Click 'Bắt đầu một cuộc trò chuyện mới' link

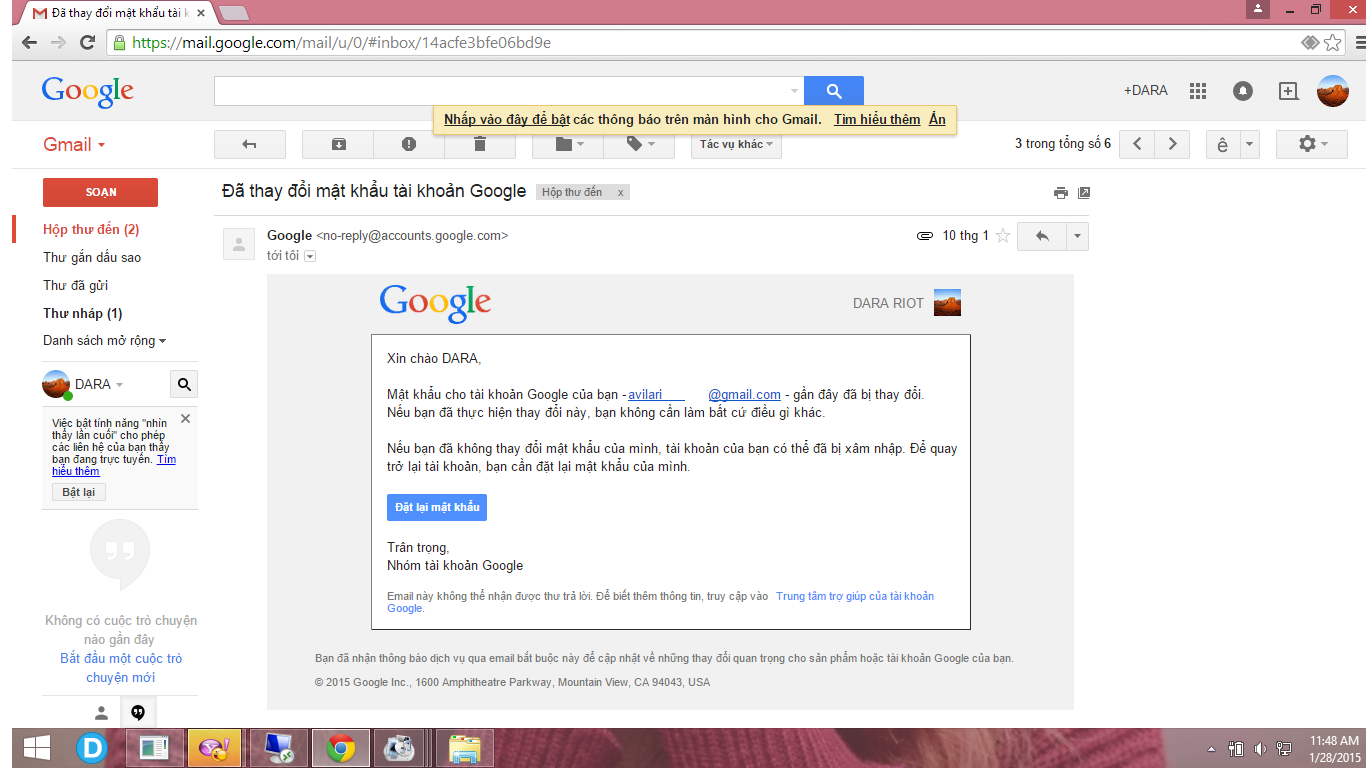121,668
